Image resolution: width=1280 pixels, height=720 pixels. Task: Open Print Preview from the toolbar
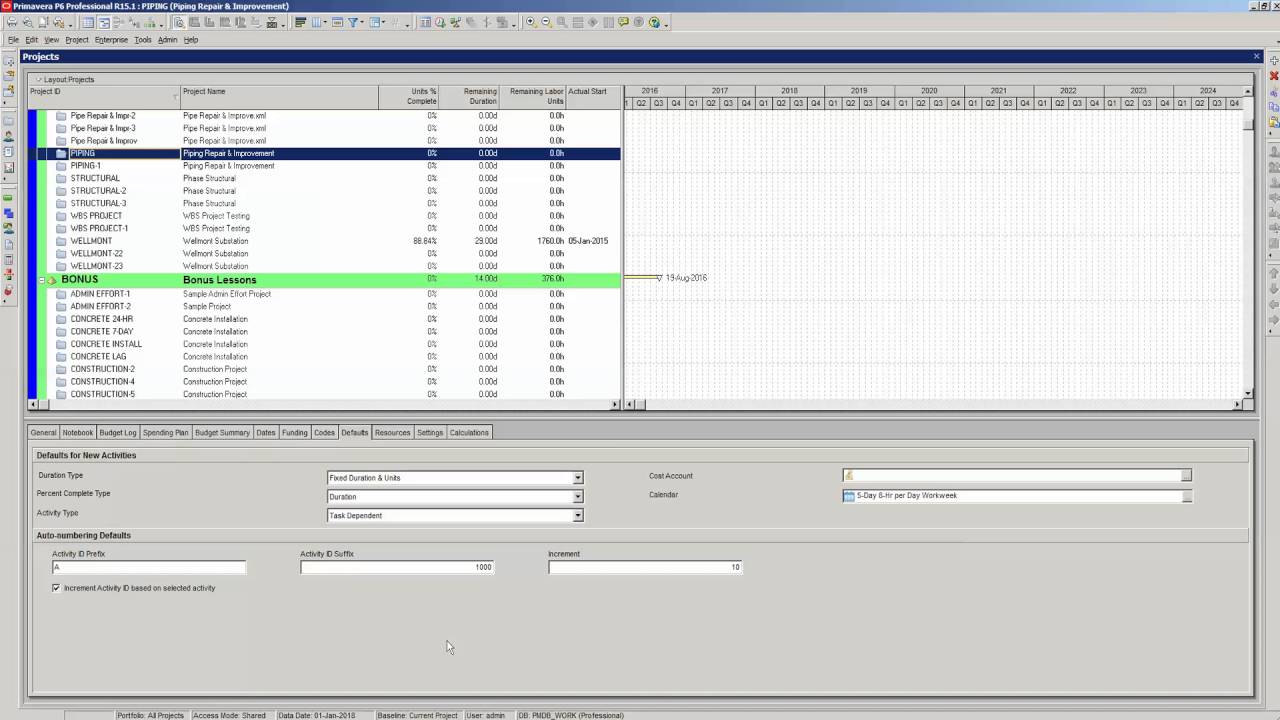pos(28,22)
